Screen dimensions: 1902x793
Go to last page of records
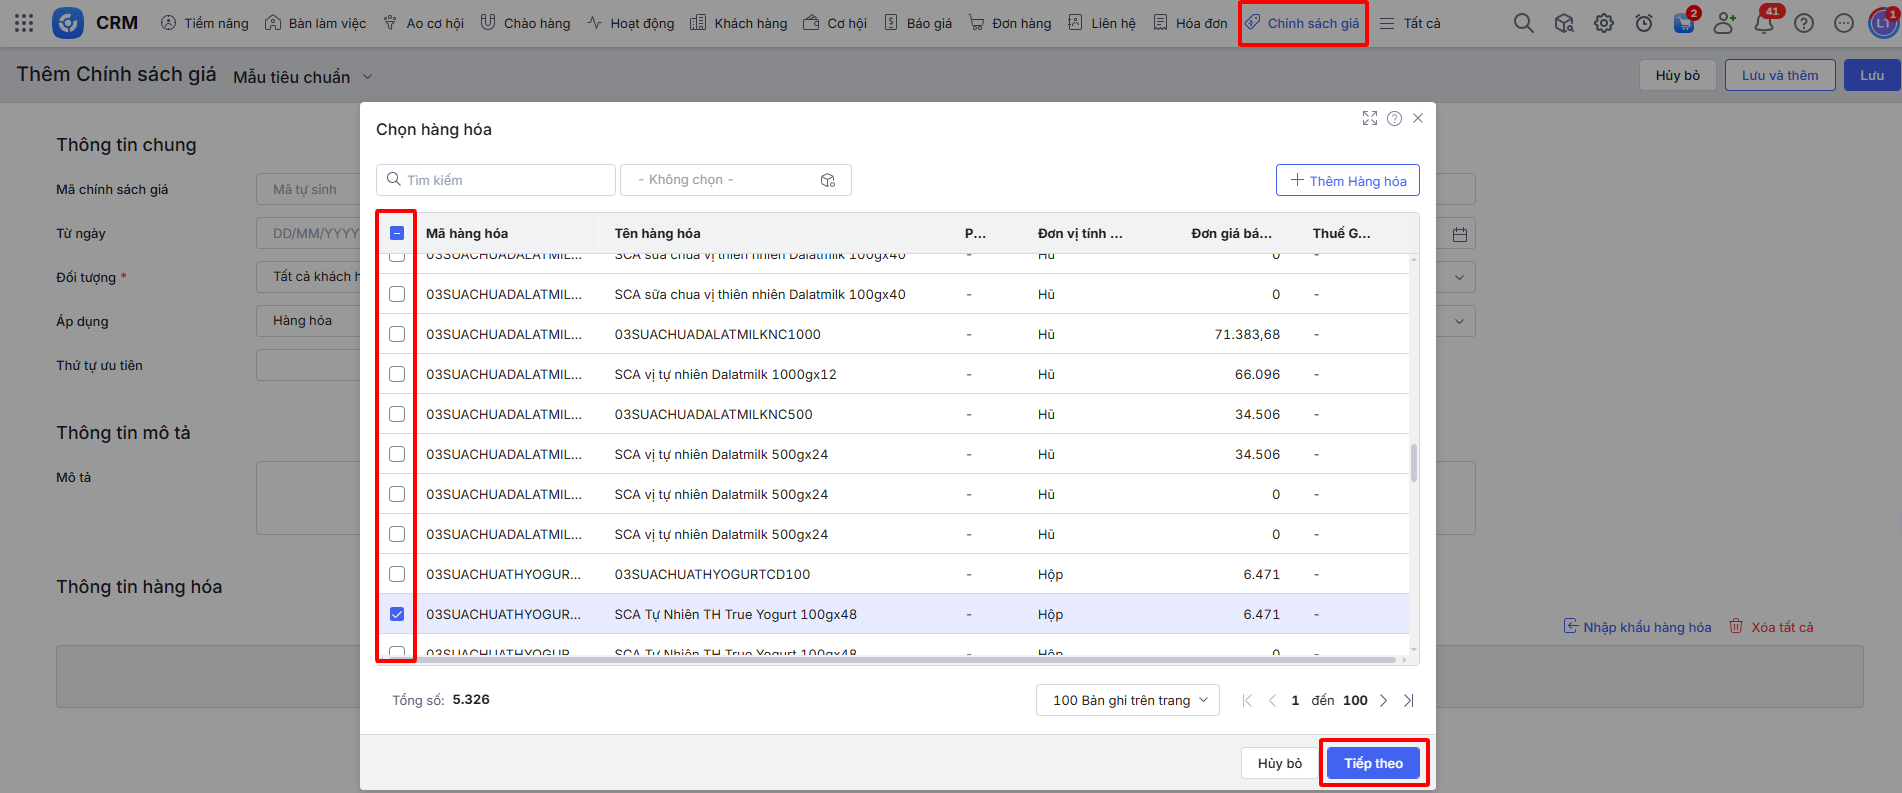[1409, 701]
